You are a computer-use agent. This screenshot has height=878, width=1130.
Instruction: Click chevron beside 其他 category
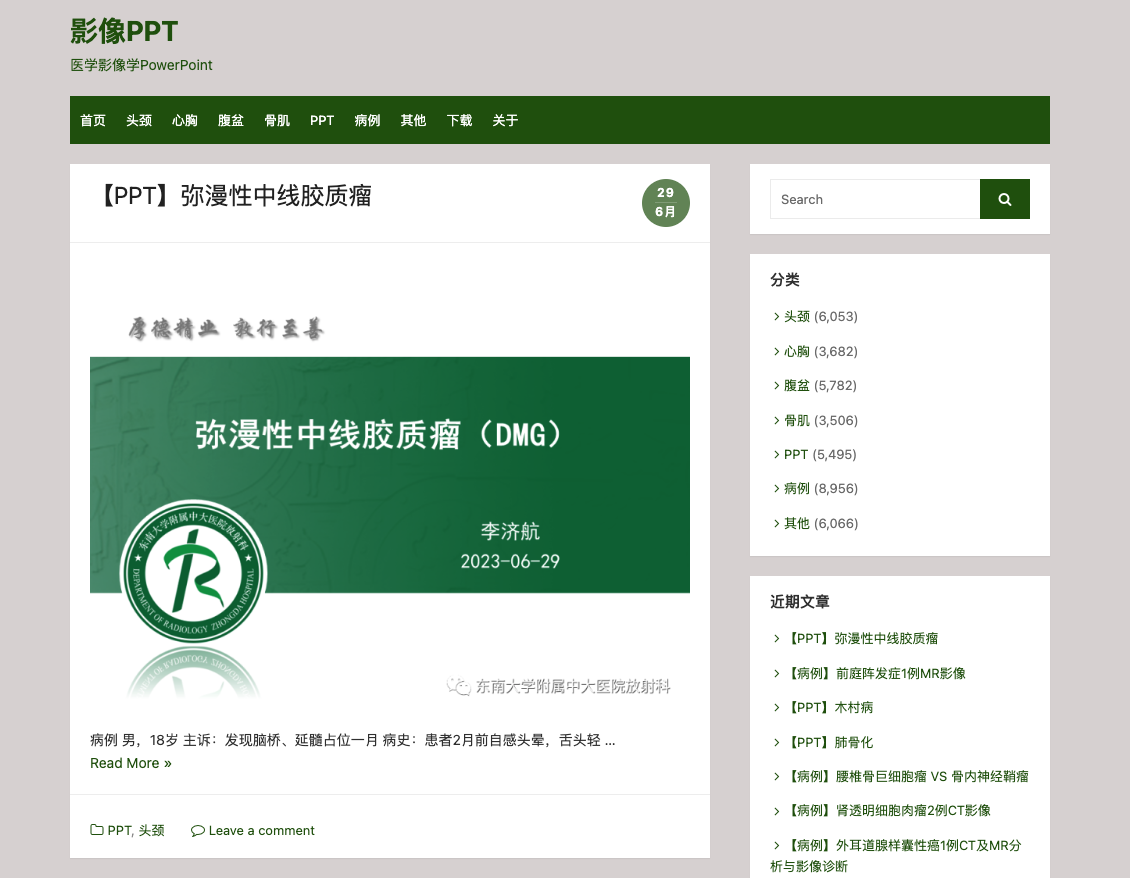pyautogui.click(x=776, y=523)
